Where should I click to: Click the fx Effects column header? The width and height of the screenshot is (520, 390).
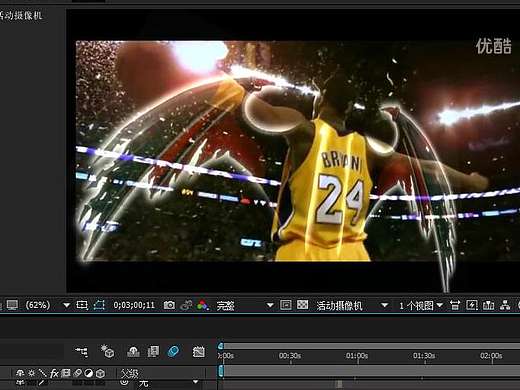(x=54, y=373)
